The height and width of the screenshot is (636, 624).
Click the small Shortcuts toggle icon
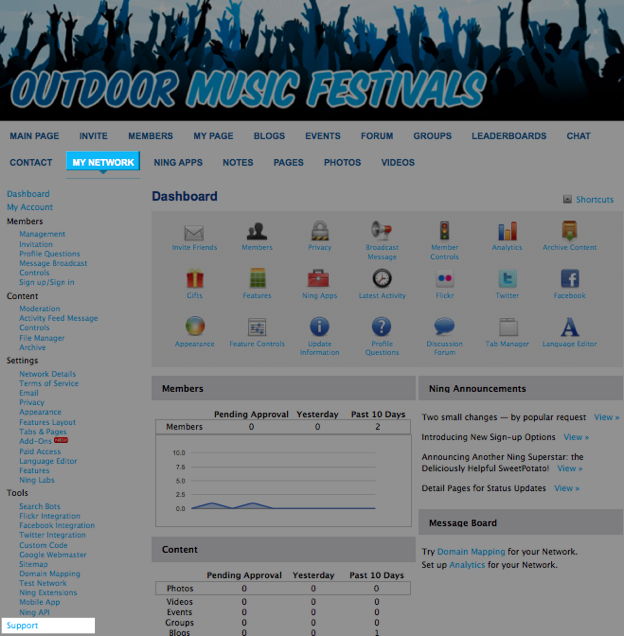tap(567, 199)
